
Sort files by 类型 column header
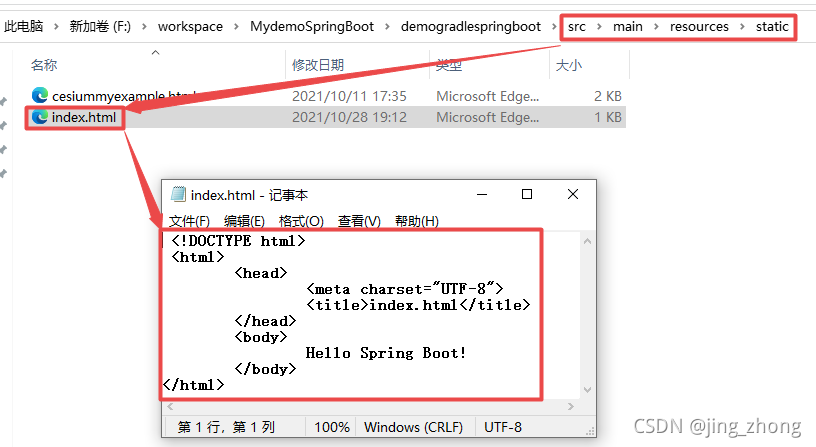[x=449, y=65]
